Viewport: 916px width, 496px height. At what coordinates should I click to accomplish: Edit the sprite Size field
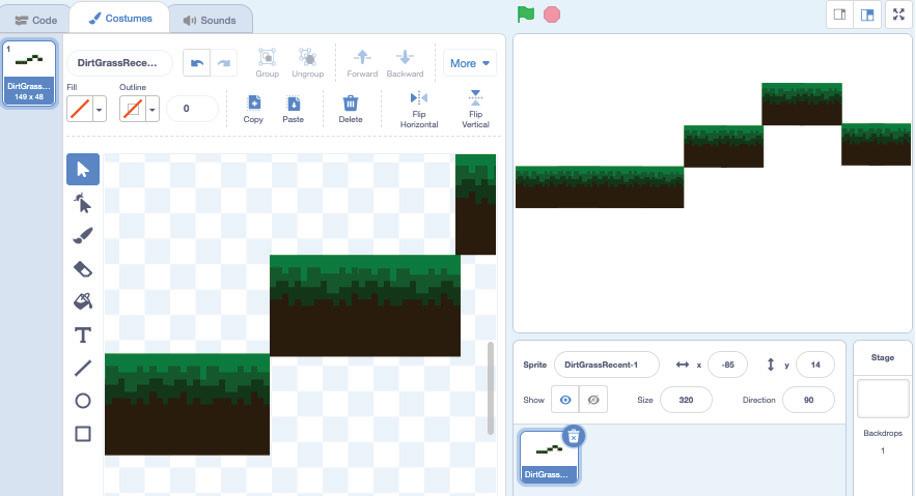click(x=686, y=400)
